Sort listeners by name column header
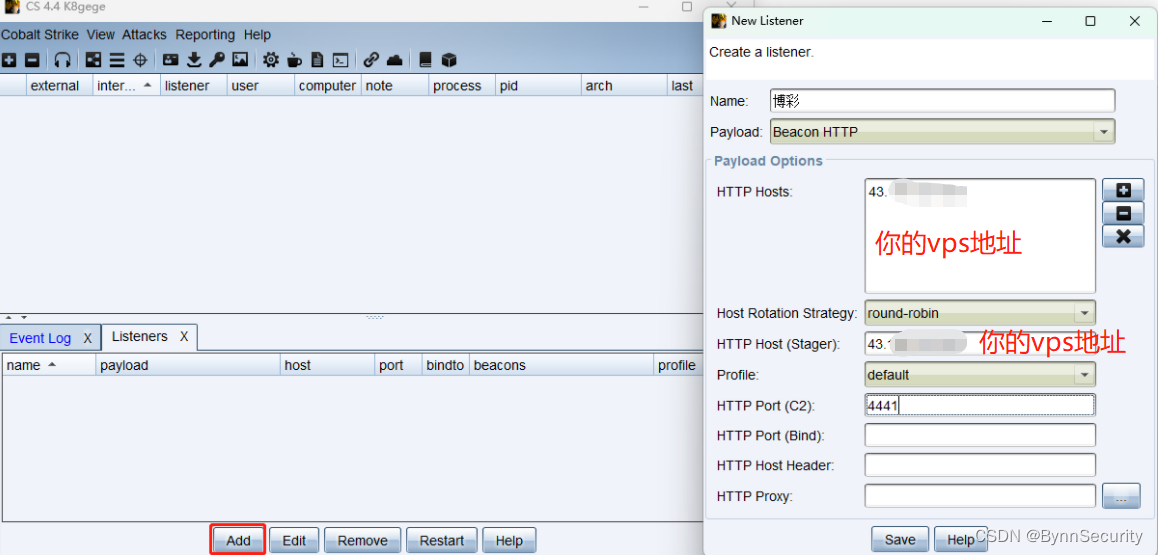1158x555 pixels. 49,365
